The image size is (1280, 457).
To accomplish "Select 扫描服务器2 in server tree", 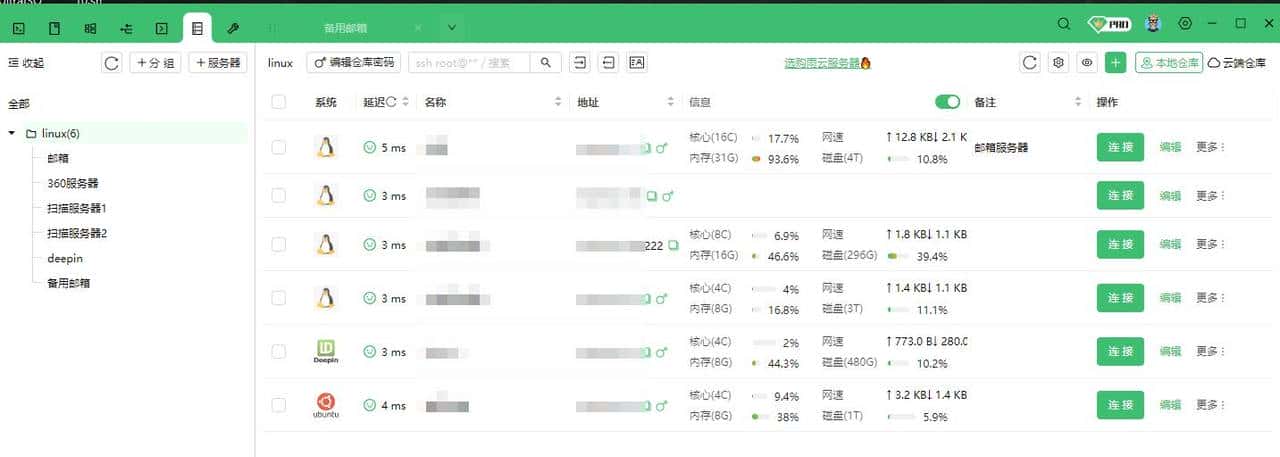I will (76, 233).
